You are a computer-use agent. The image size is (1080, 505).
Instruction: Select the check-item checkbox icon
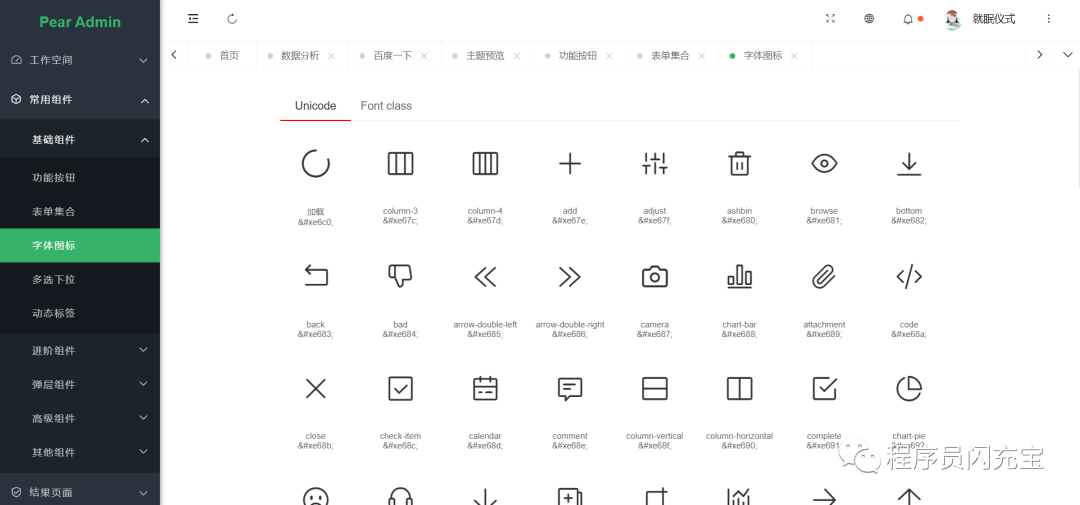pyautogui.click(x=400, y=389)
